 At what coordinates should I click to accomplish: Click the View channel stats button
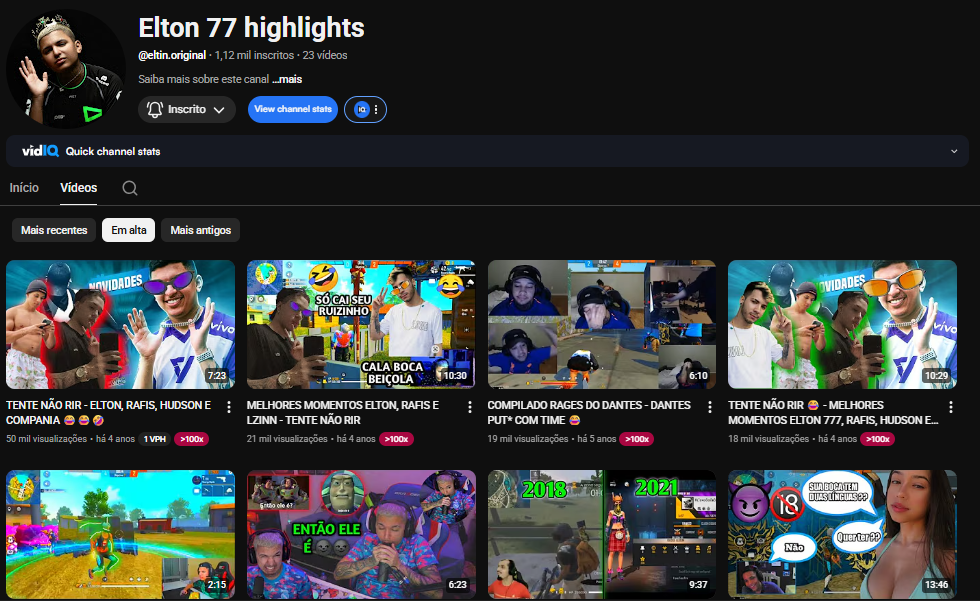[292, 109]
